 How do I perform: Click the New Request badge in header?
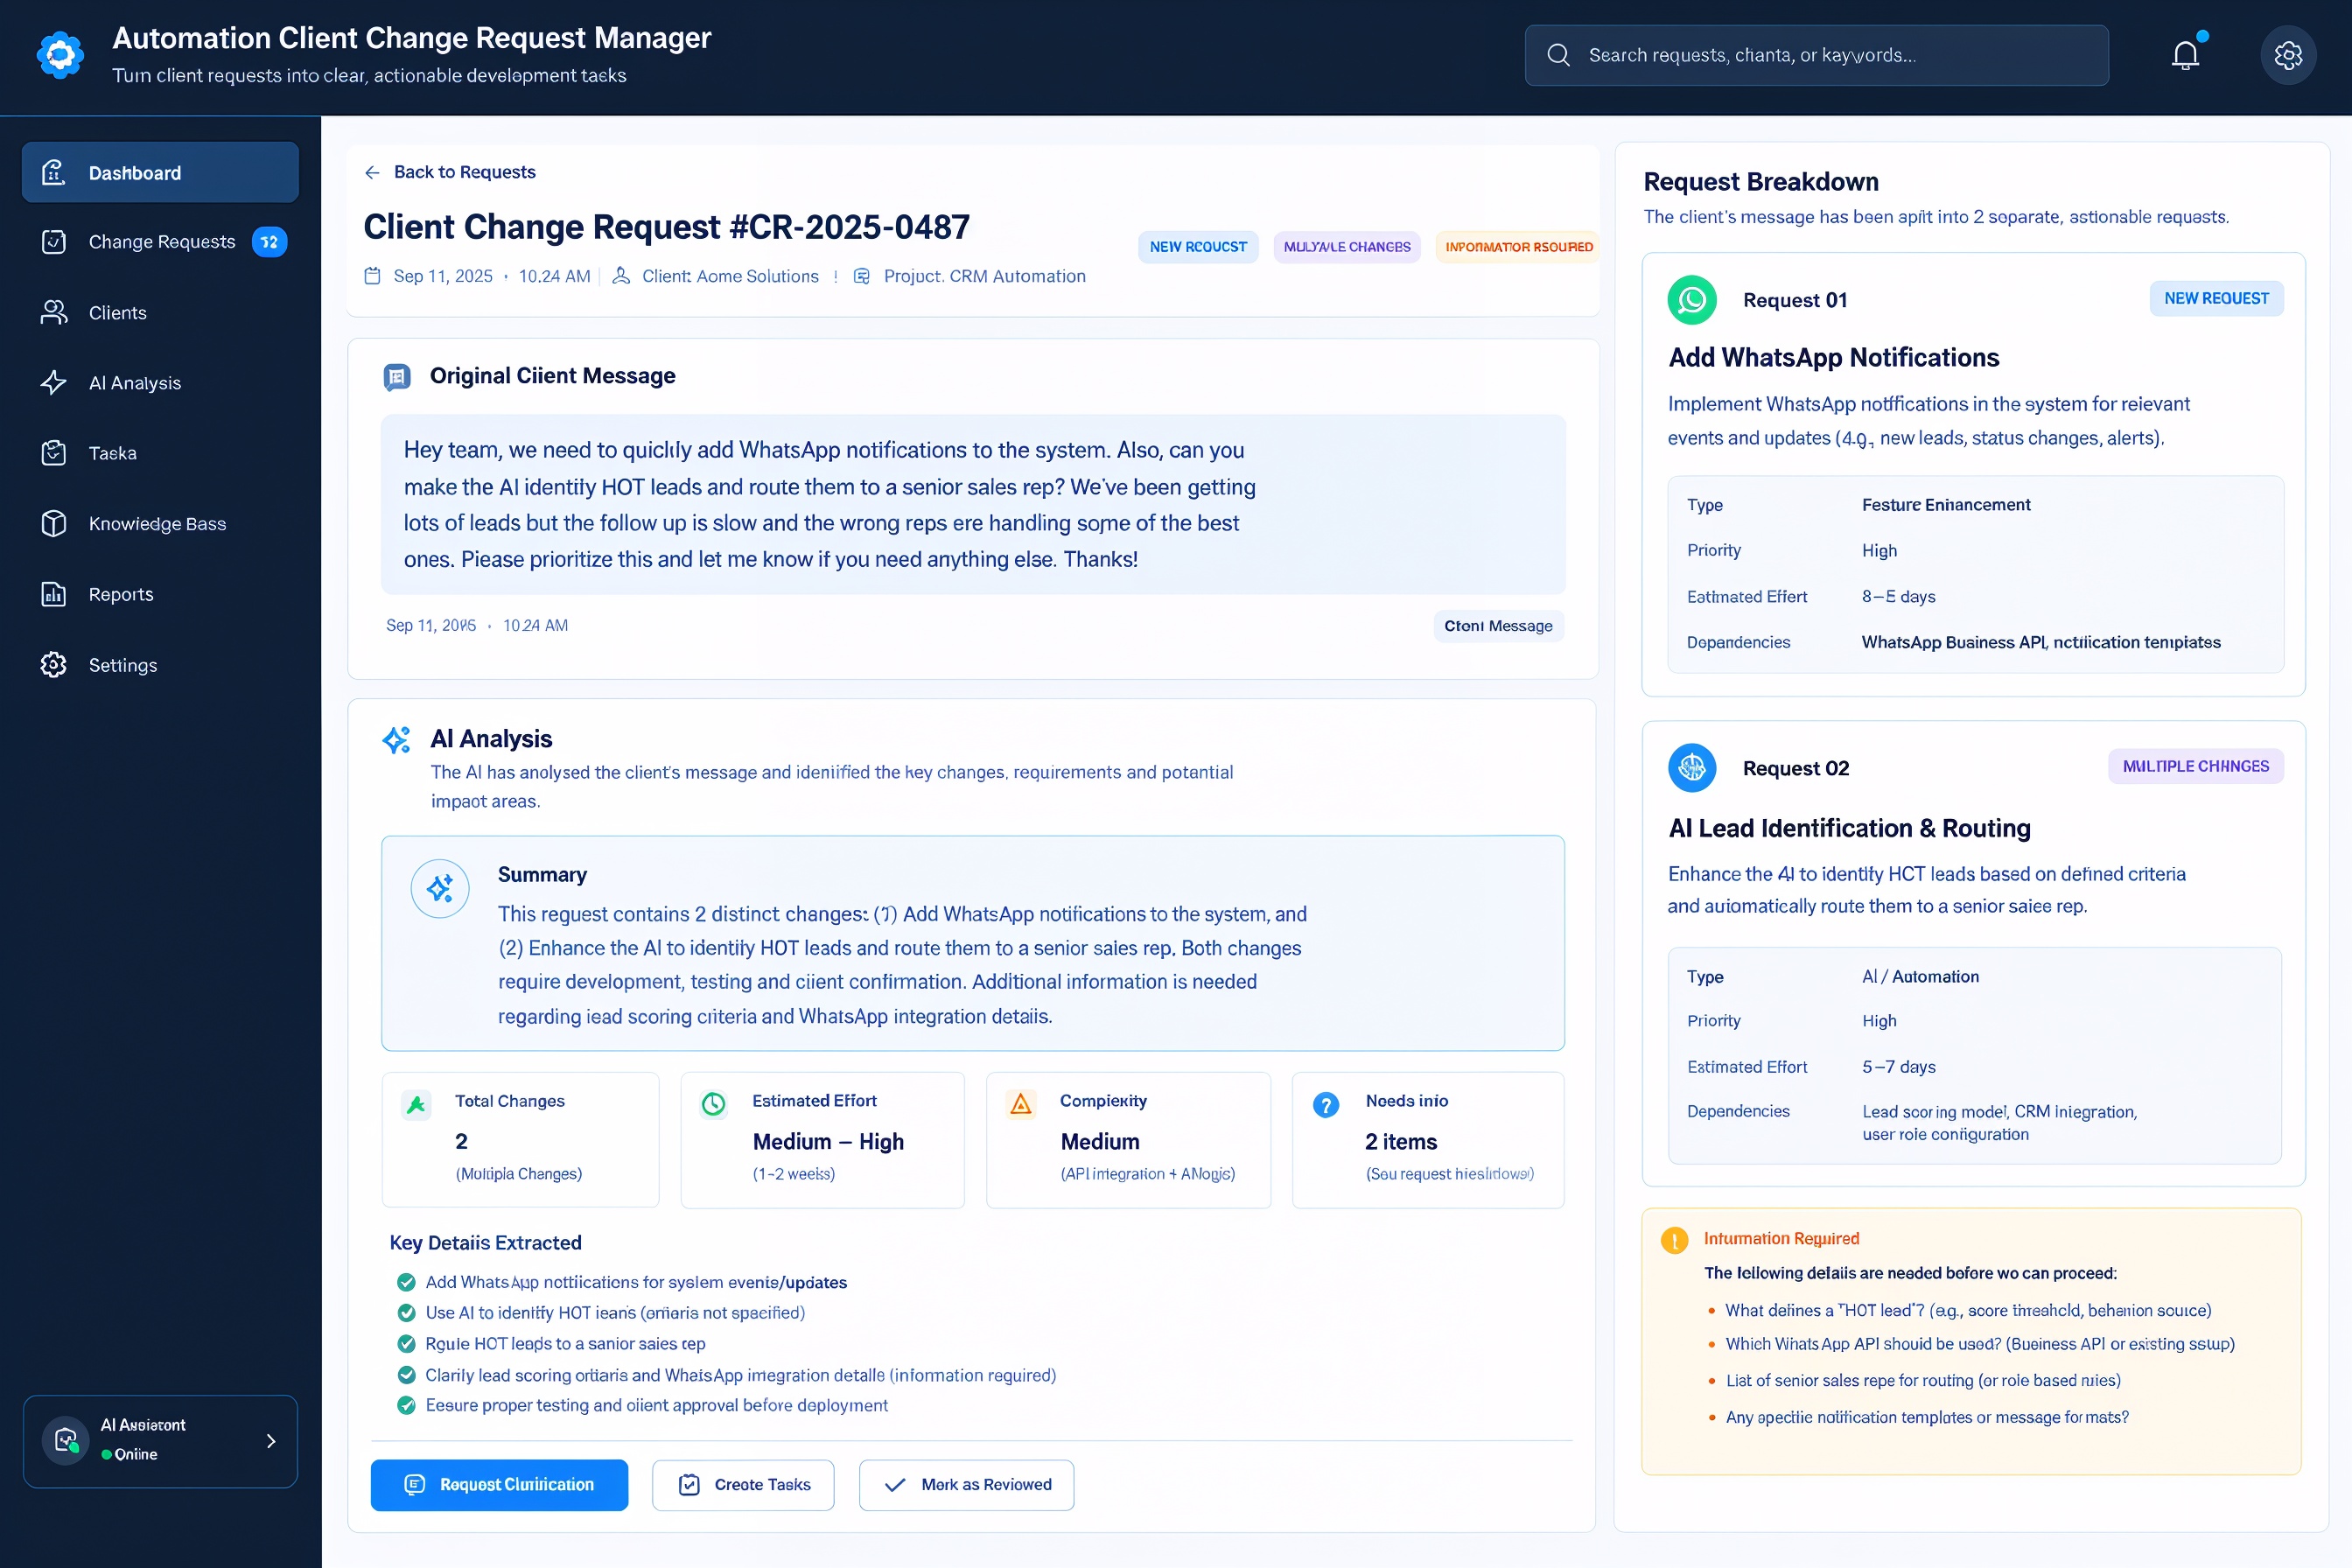[x=1198, y=247]
